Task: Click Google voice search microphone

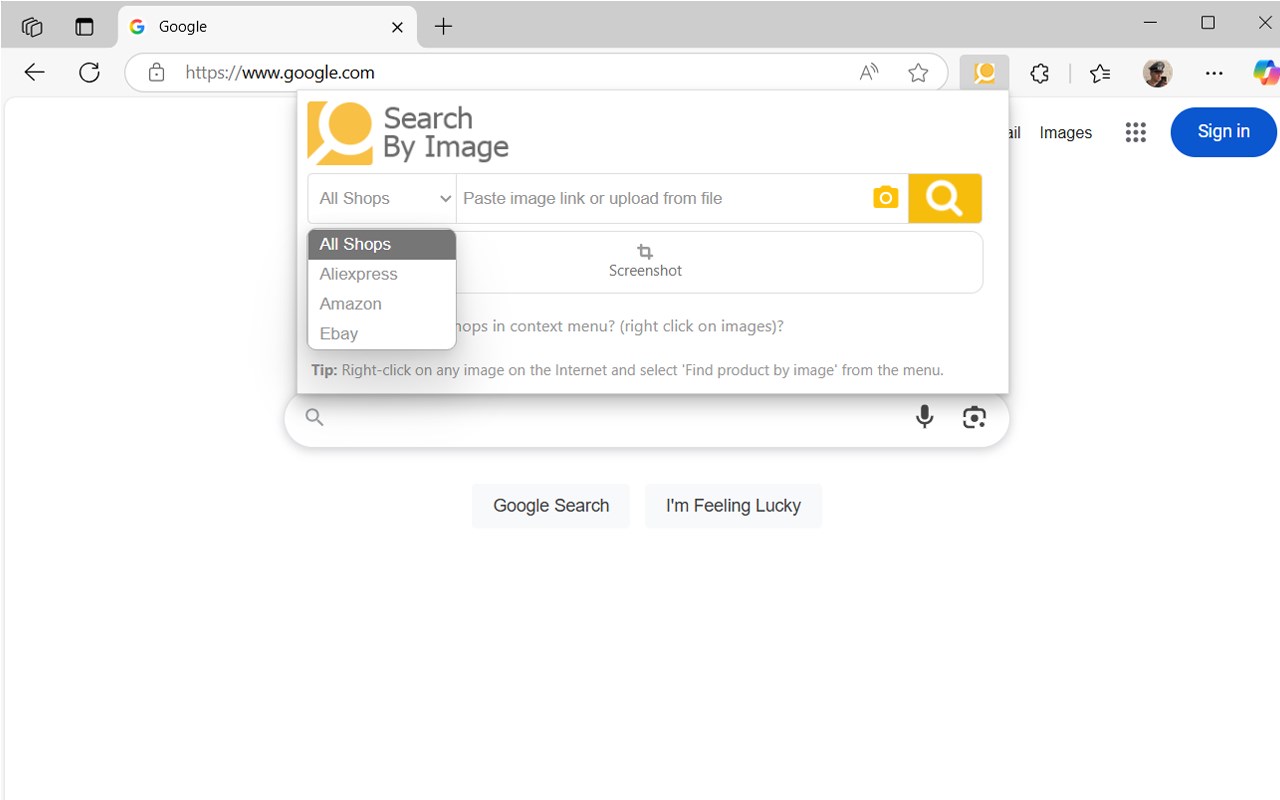Action: (x=924, y=417)
